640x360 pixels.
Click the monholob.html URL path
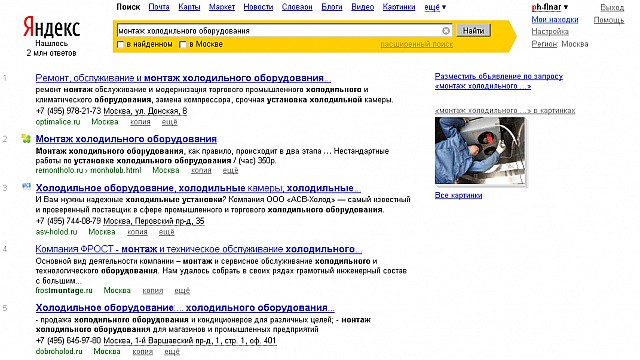[116, 170]
